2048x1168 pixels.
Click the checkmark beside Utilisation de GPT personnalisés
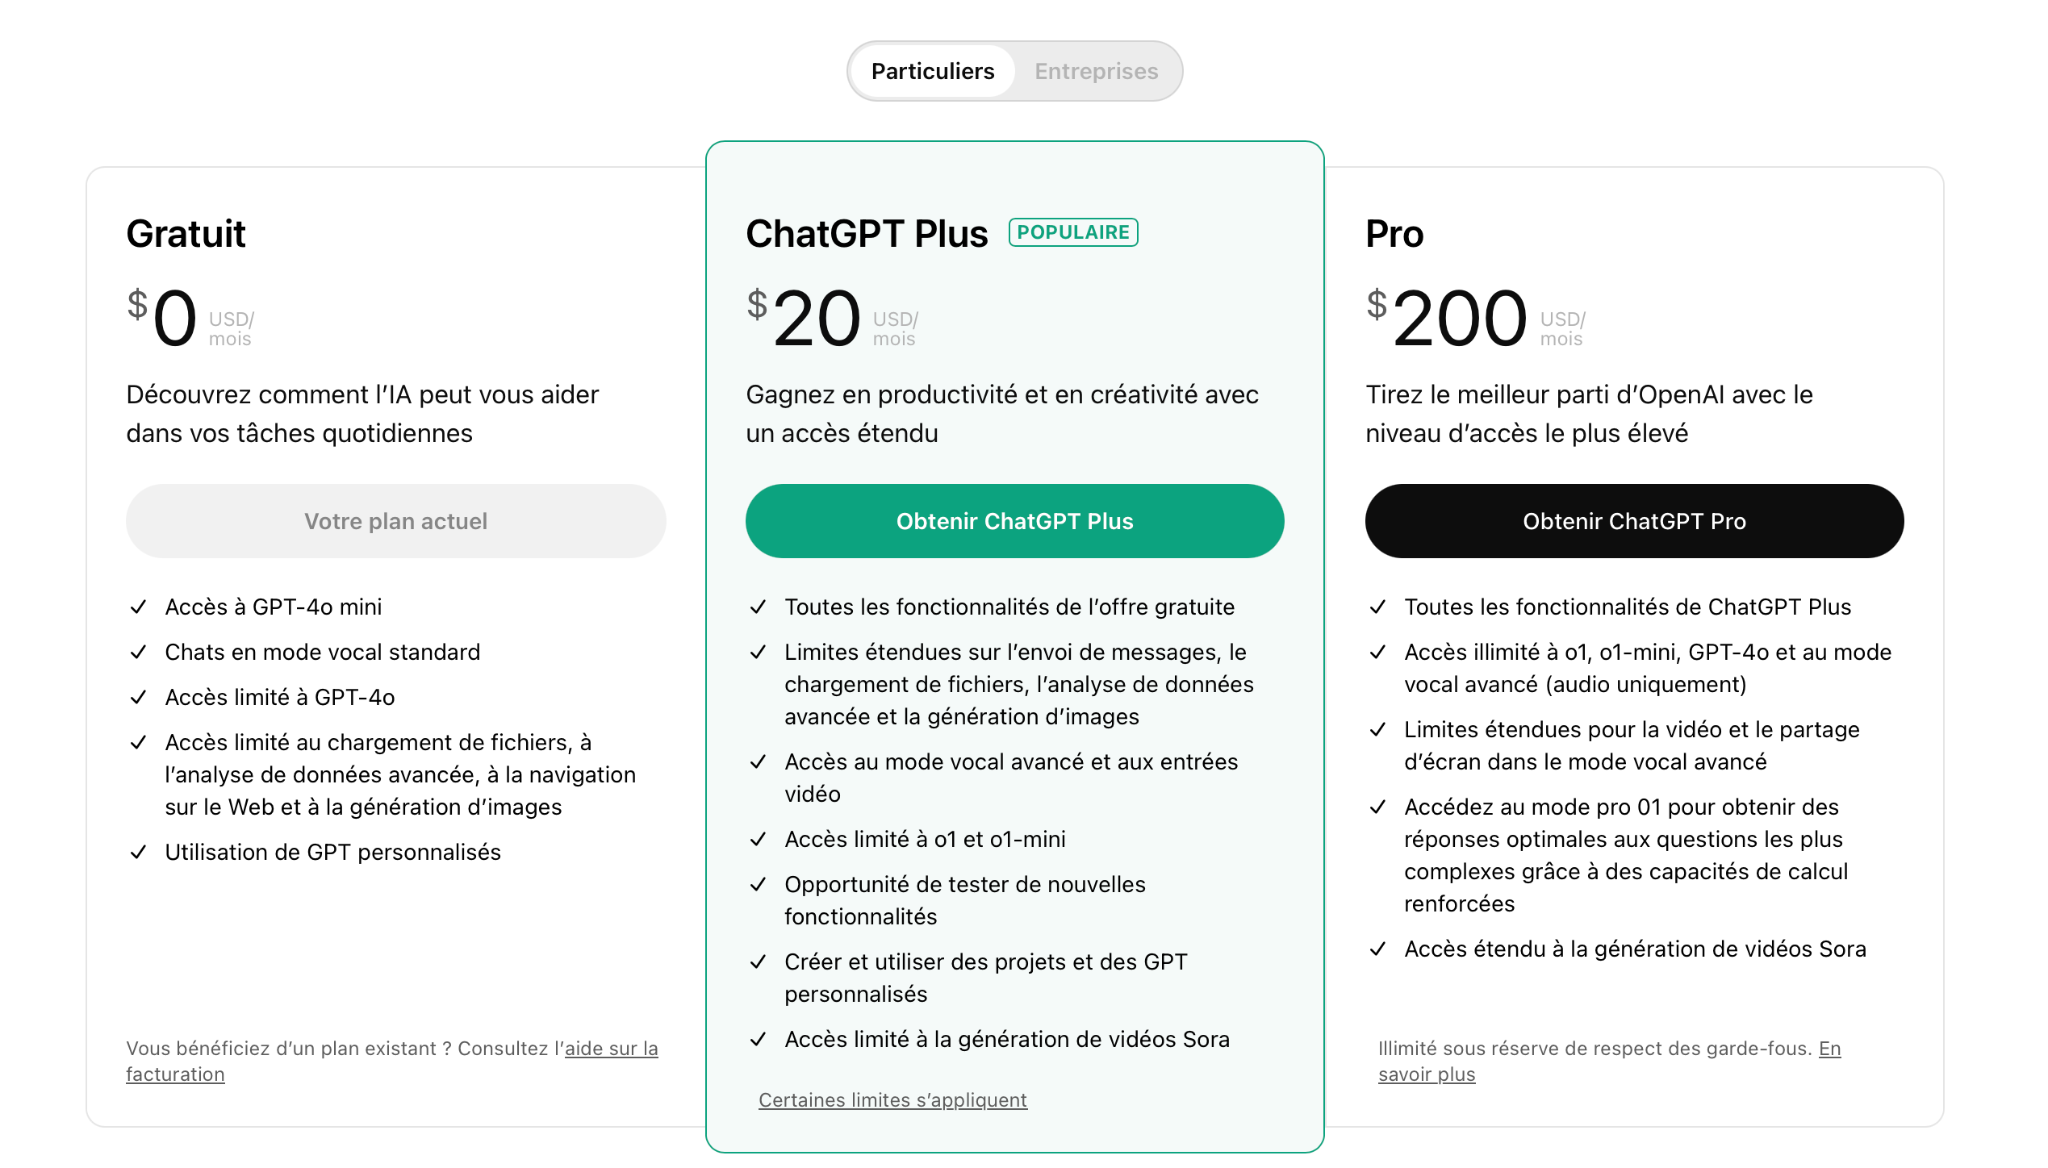(139, 852)
